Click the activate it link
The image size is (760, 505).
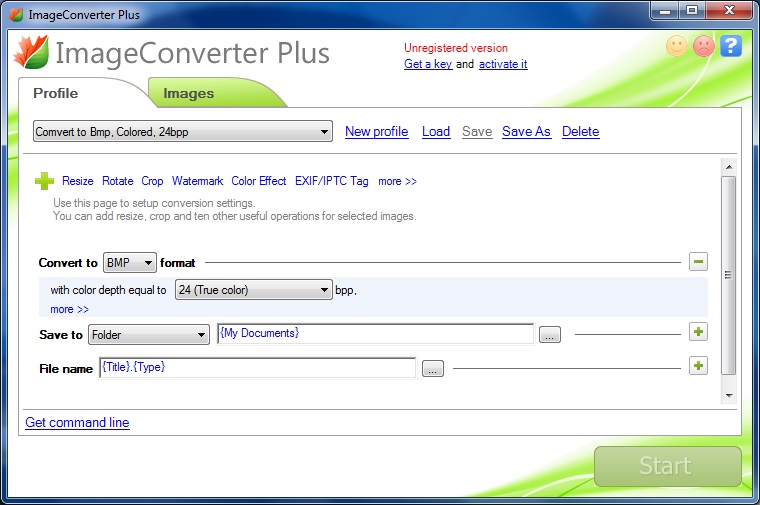pos(503,64)
